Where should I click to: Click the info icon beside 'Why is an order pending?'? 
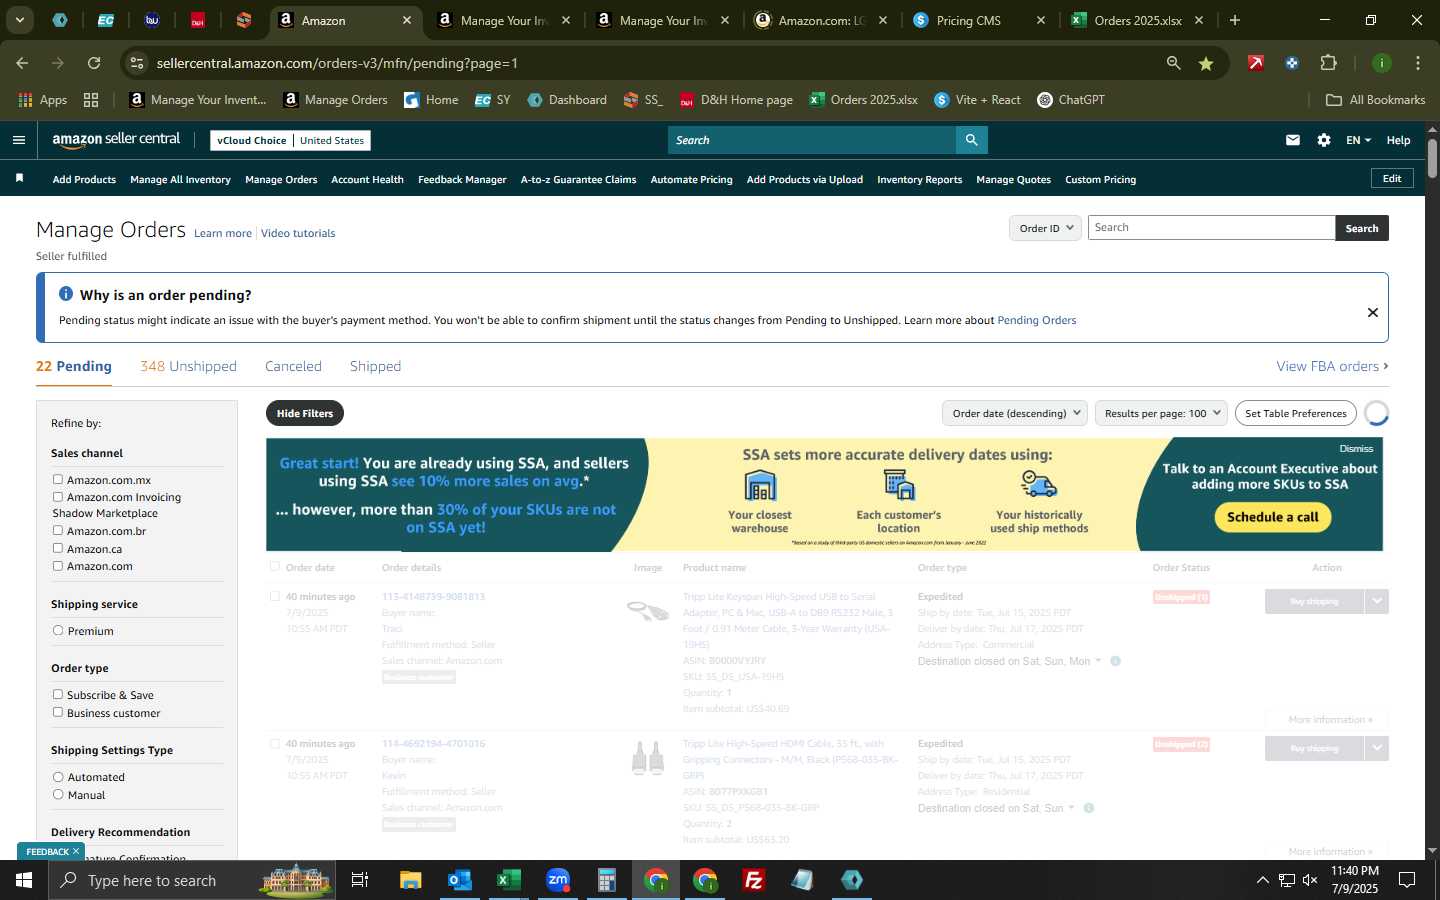[66, 294]
